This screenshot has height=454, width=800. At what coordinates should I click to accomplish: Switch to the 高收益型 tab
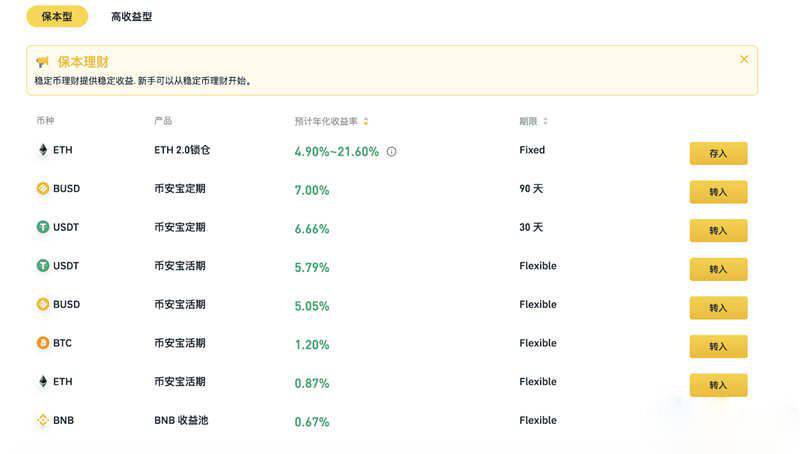point(132,17)
